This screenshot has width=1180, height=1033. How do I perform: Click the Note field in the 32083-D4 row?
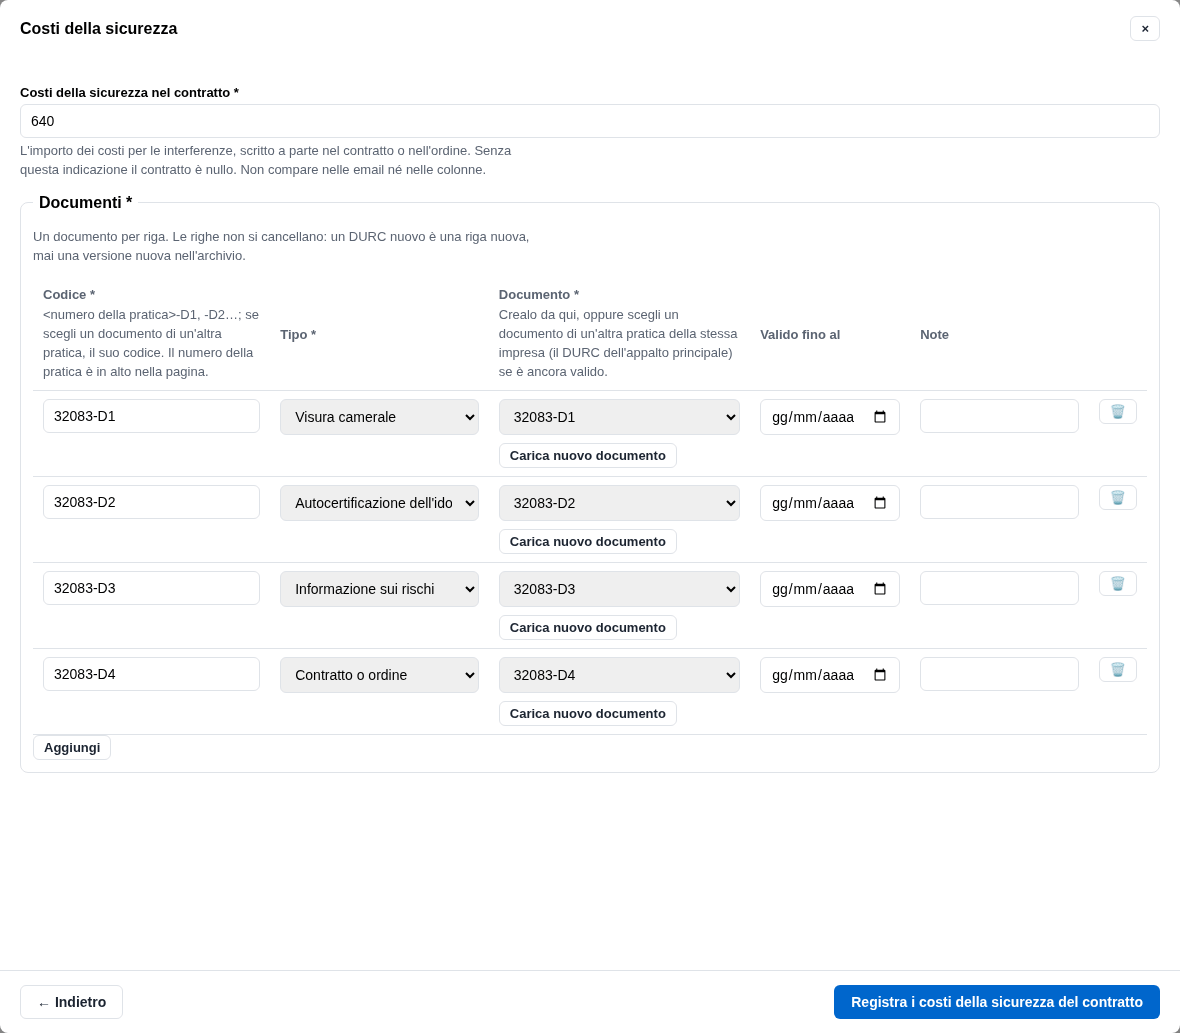click(999, 674)
